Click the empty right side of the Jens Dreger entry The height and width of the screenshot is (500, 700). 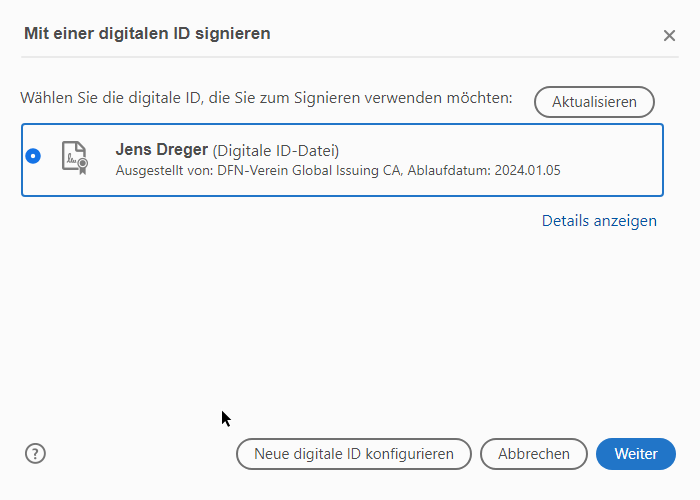612,160
